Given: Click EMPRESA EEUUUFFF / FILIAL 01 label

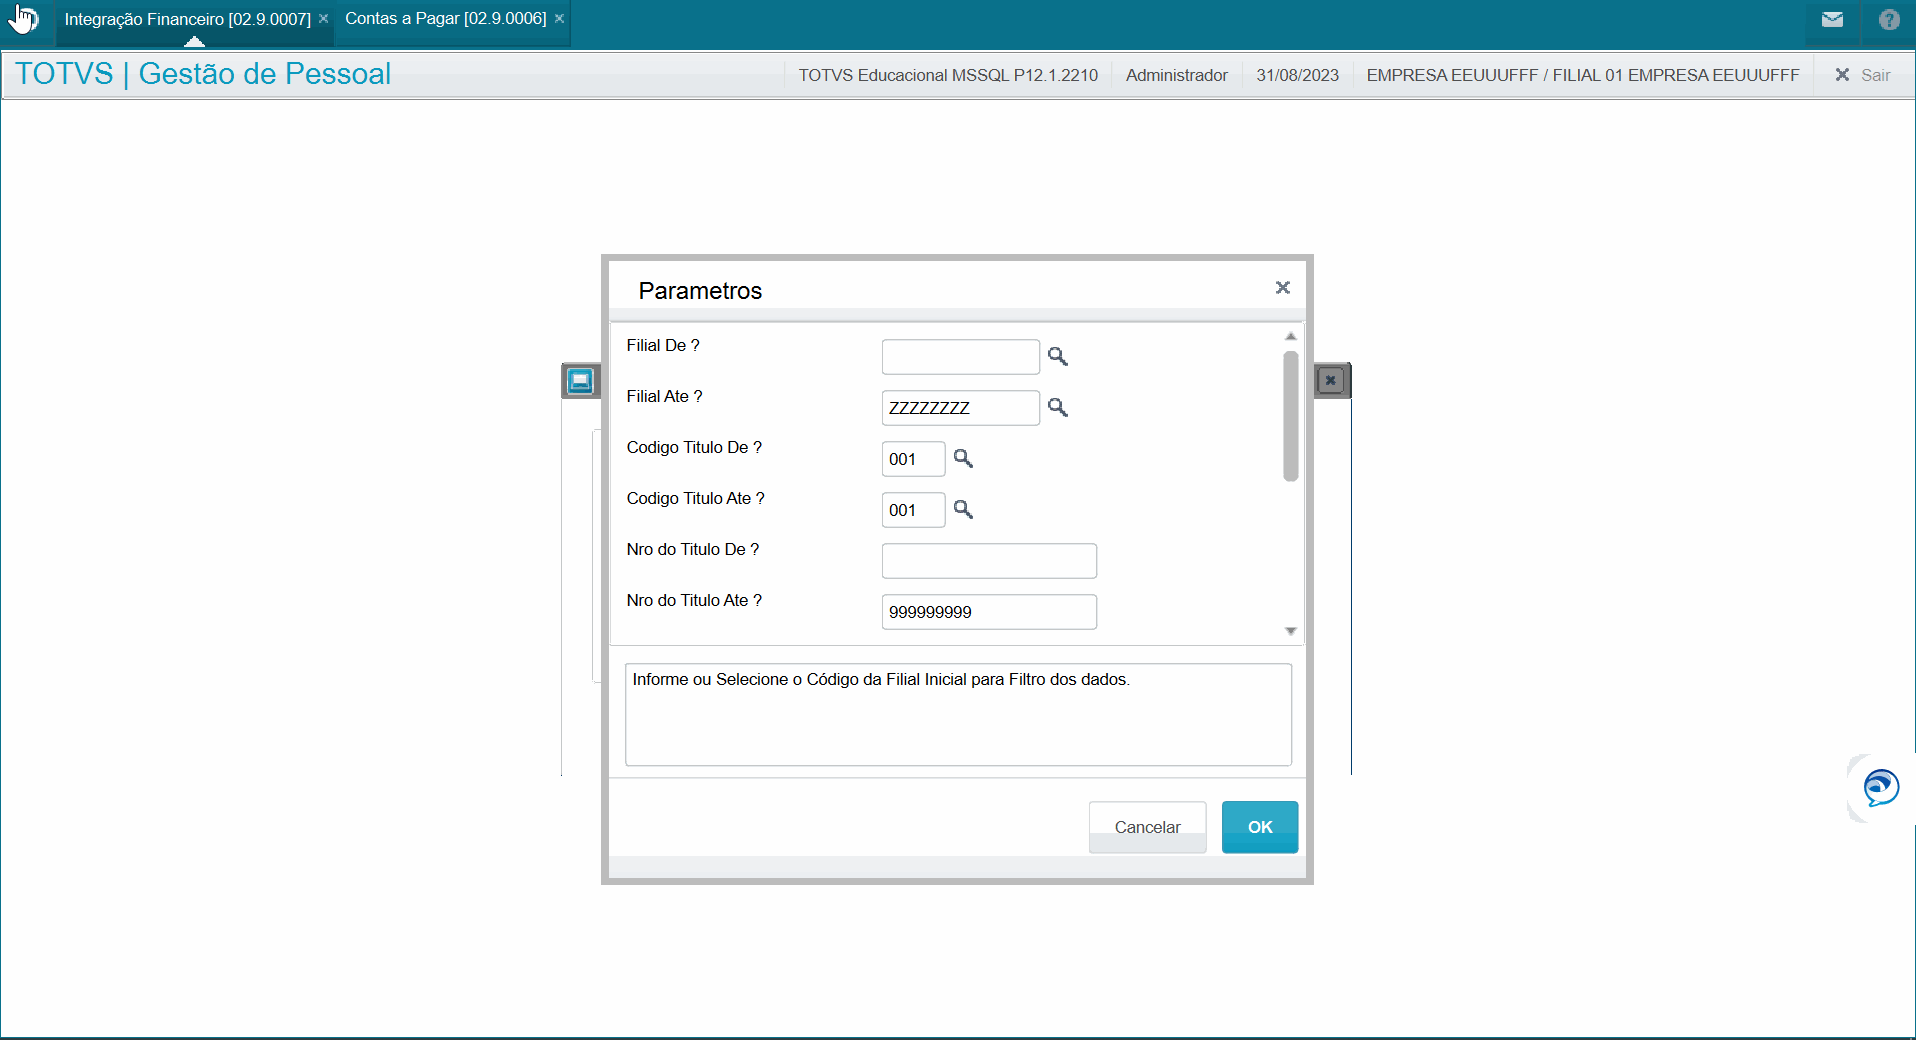Looking at the screenshot, I should 1582,75.
